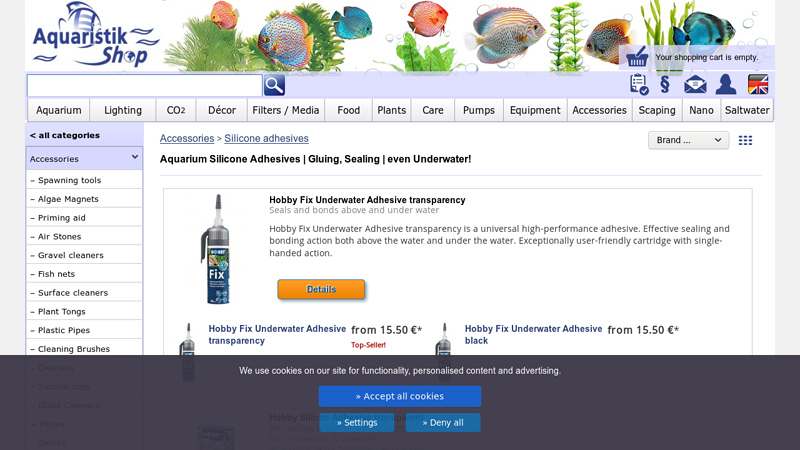Click the orange Details button
Image resolution: width=800 pixels, height=450 pixels.
click(x=321, y=289)
